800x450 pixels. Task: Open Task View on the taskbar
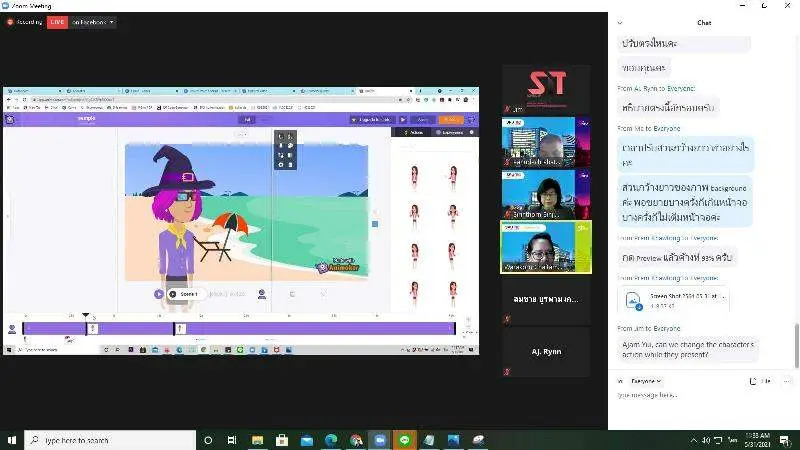233,440
